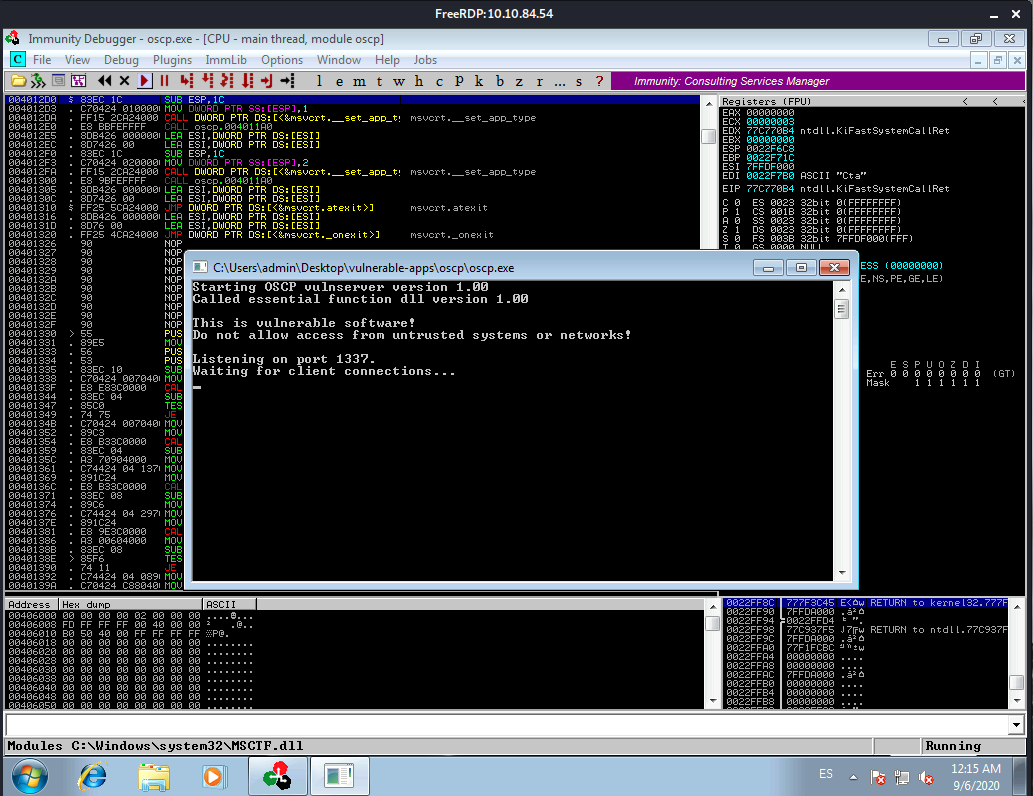Open the Options menu
The image size is (1033, 796).
(282, 60)
